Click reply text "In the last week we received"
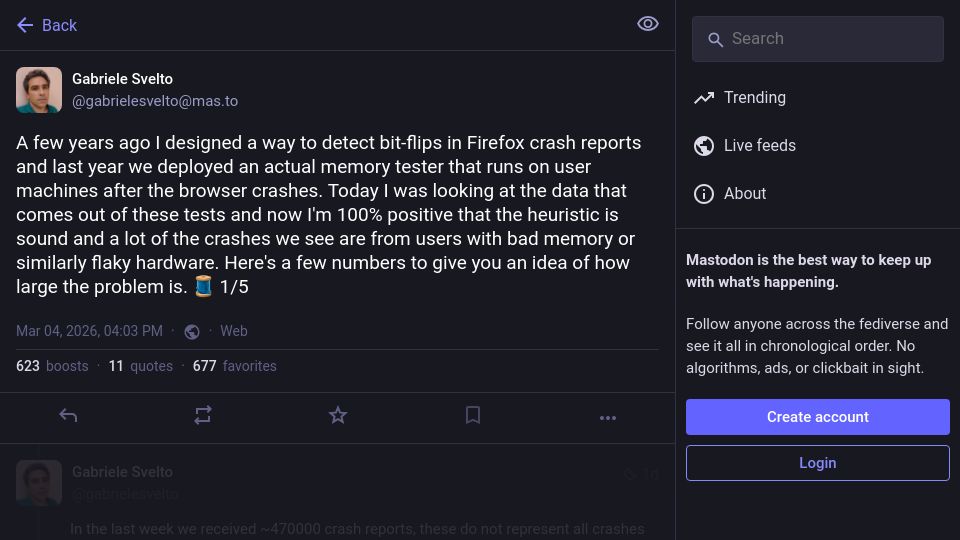 (x=163, y=529)
